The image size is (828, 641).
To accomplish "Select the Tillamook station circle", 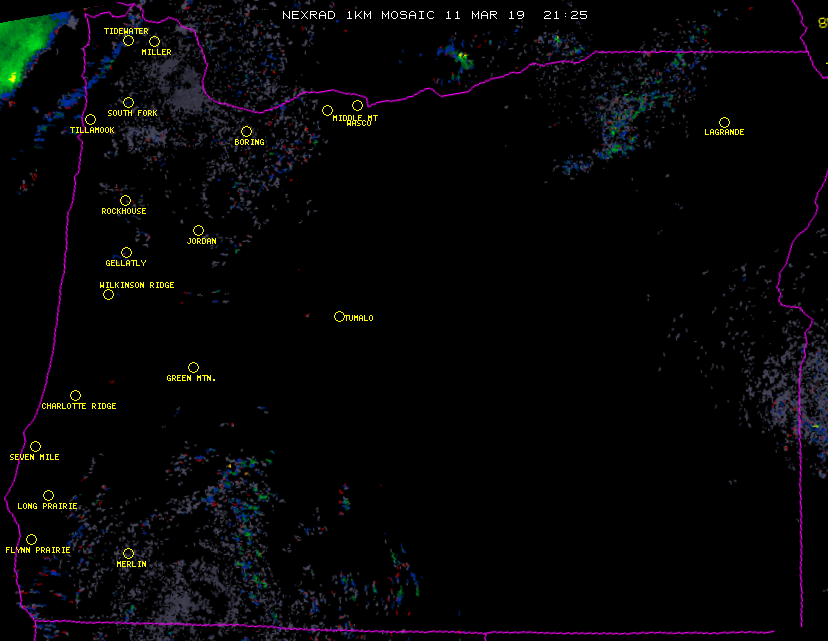I will coord(90,120).
